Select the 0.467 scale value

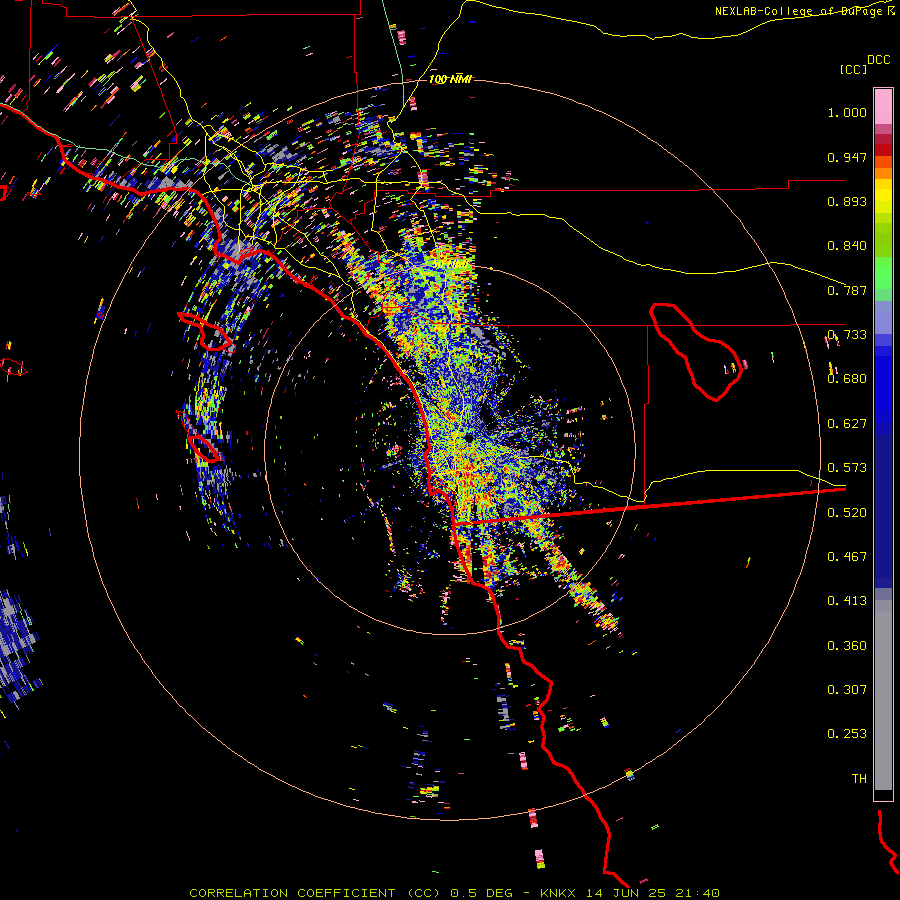coord(847,557)
